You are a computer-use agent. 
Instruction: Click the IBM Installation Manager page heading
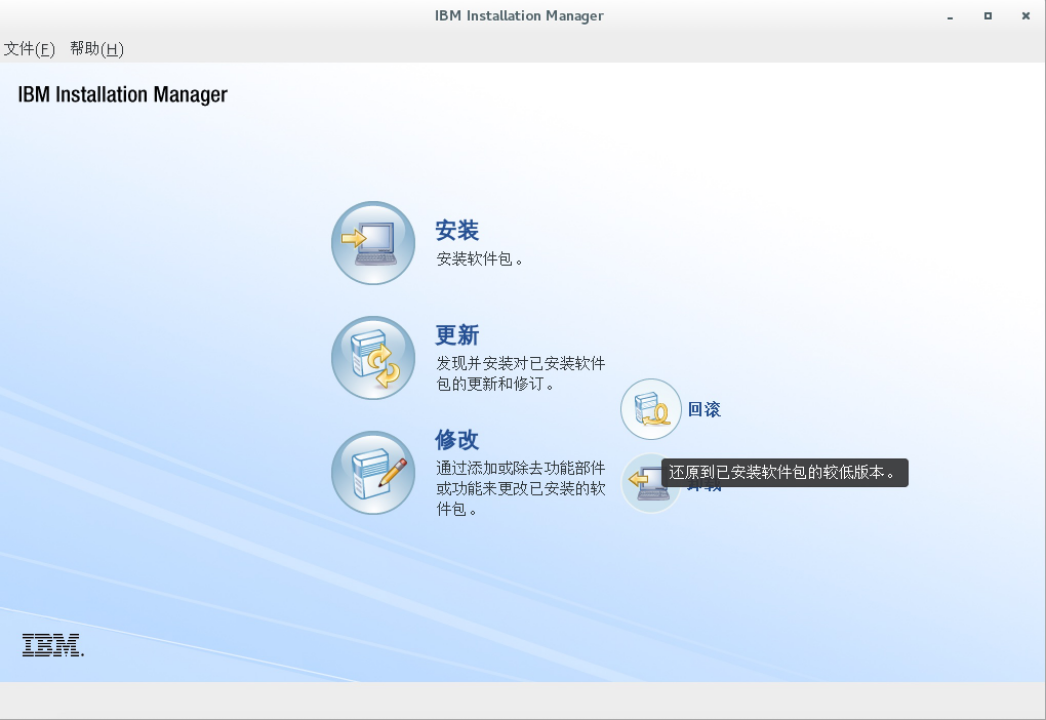123,95
